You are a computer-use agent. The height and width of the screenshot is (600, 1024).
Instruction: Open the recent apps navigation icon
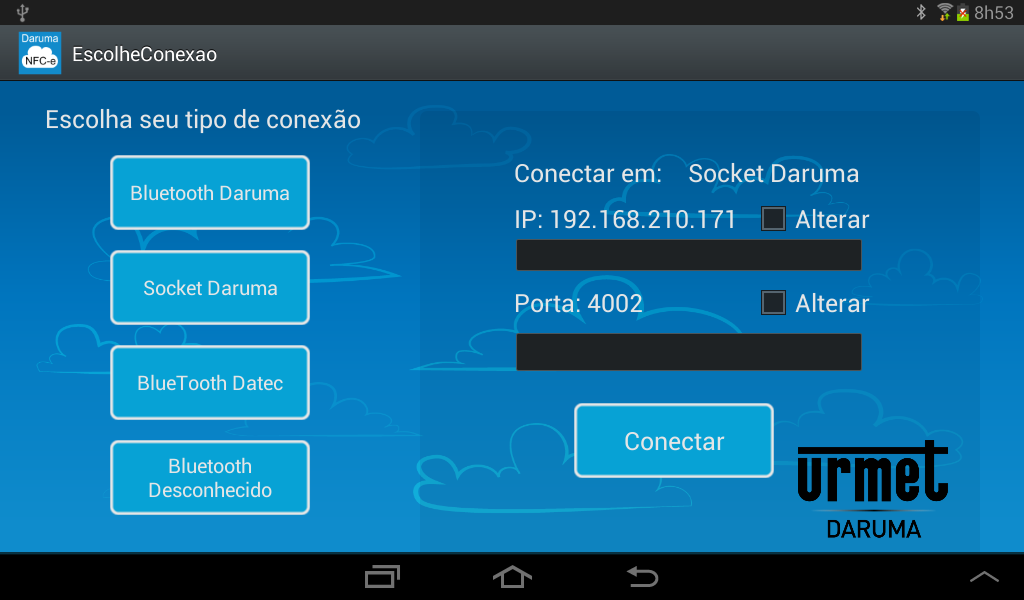pyautogui.click(x=382, y=576)
